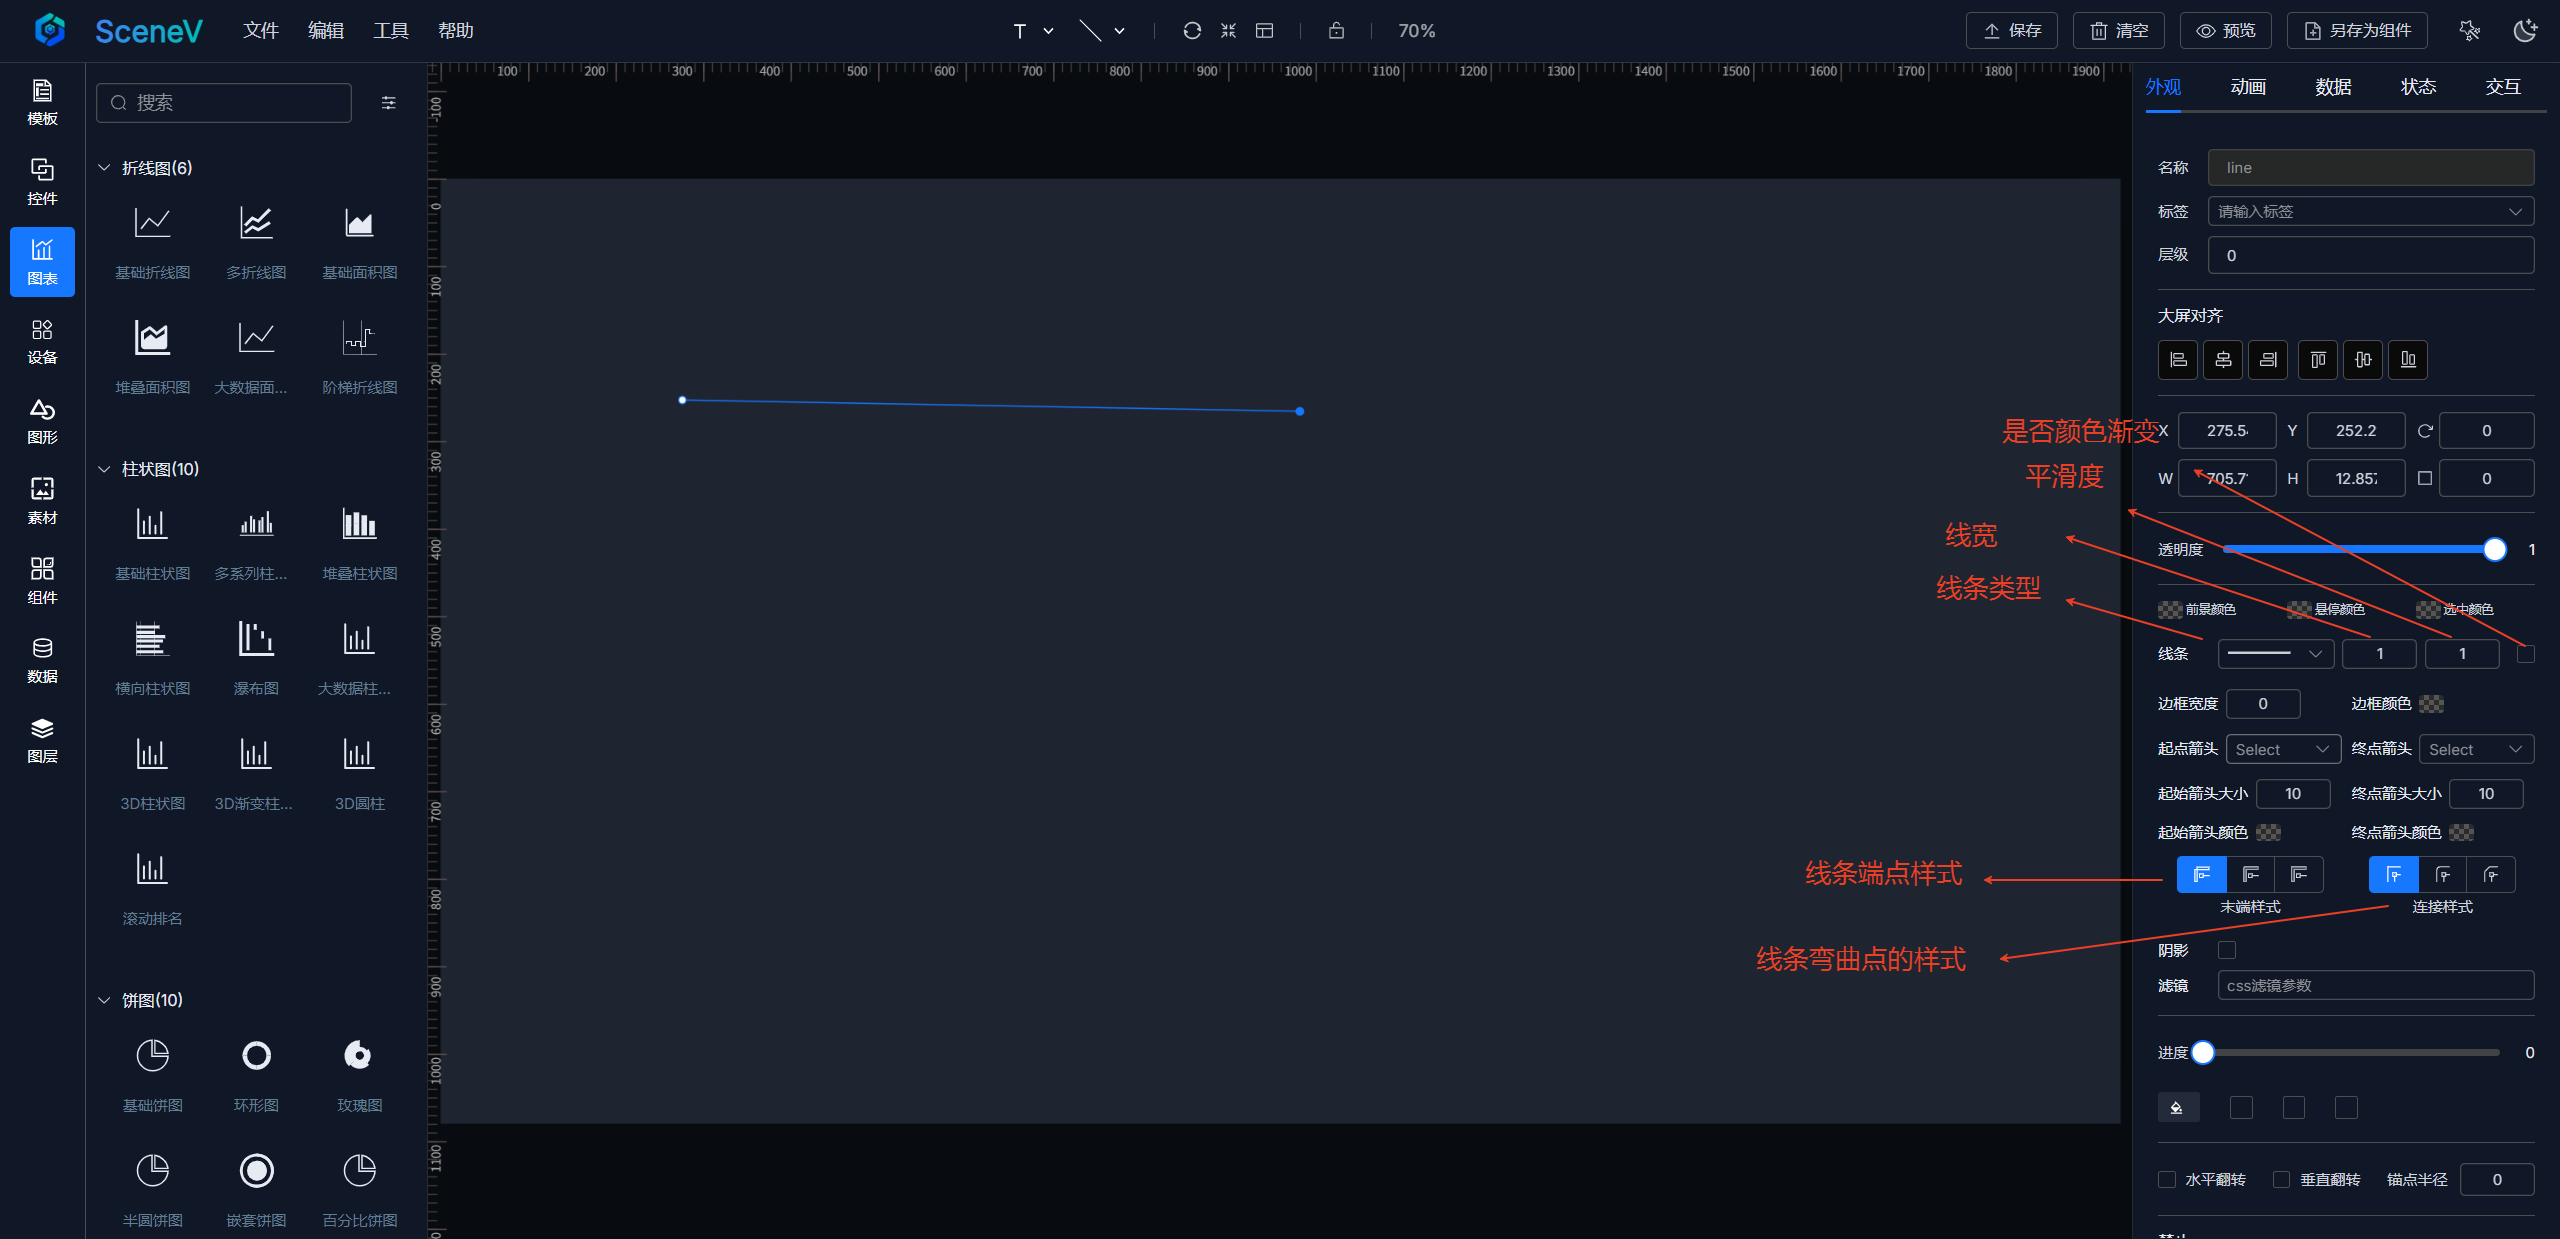Screen dimensions: 2560x1239
Task: Enable the 阴影 shadow checkbox
Action: click(x=2227, y=950)
